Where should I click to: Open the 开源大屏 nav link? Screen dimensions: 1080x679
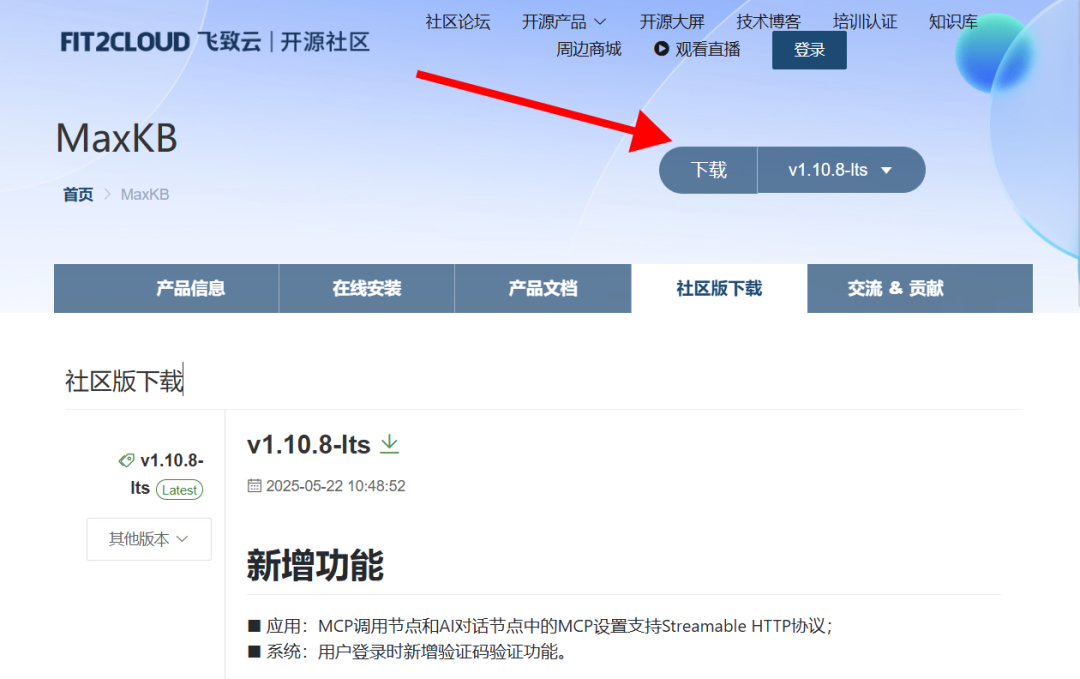pyautogui.click(x=672, y=22)
